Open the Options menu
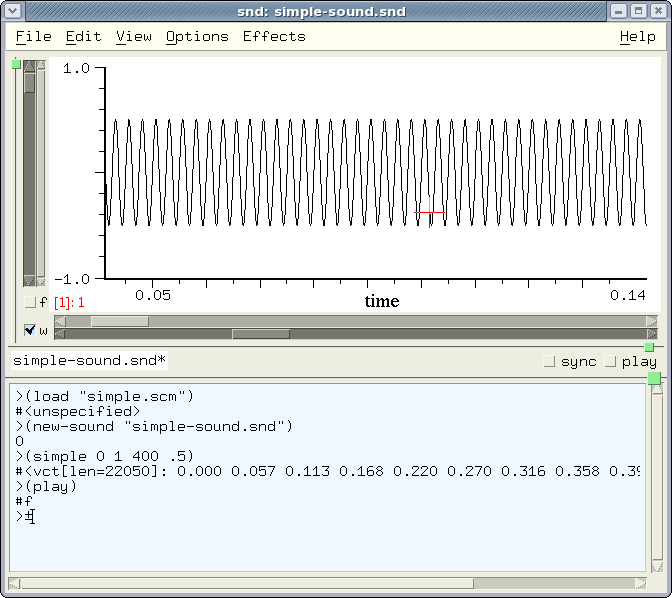 (x=197, y=36)
